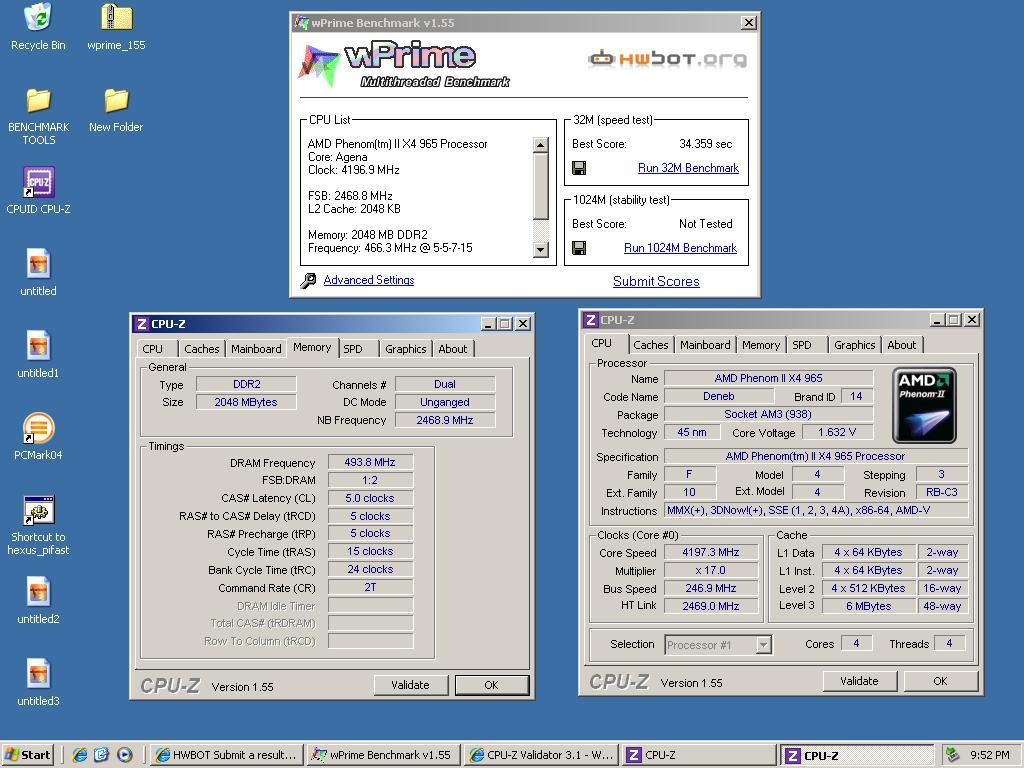1024x768 pixels.
Task: Switch to CPU-Z Validator 3.1 taskbar window
Action: point(541,754)
